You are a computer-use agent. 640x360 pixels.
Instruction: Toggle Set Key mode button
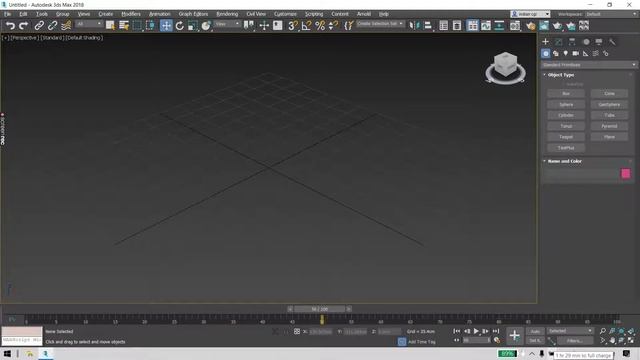(535, 340)
